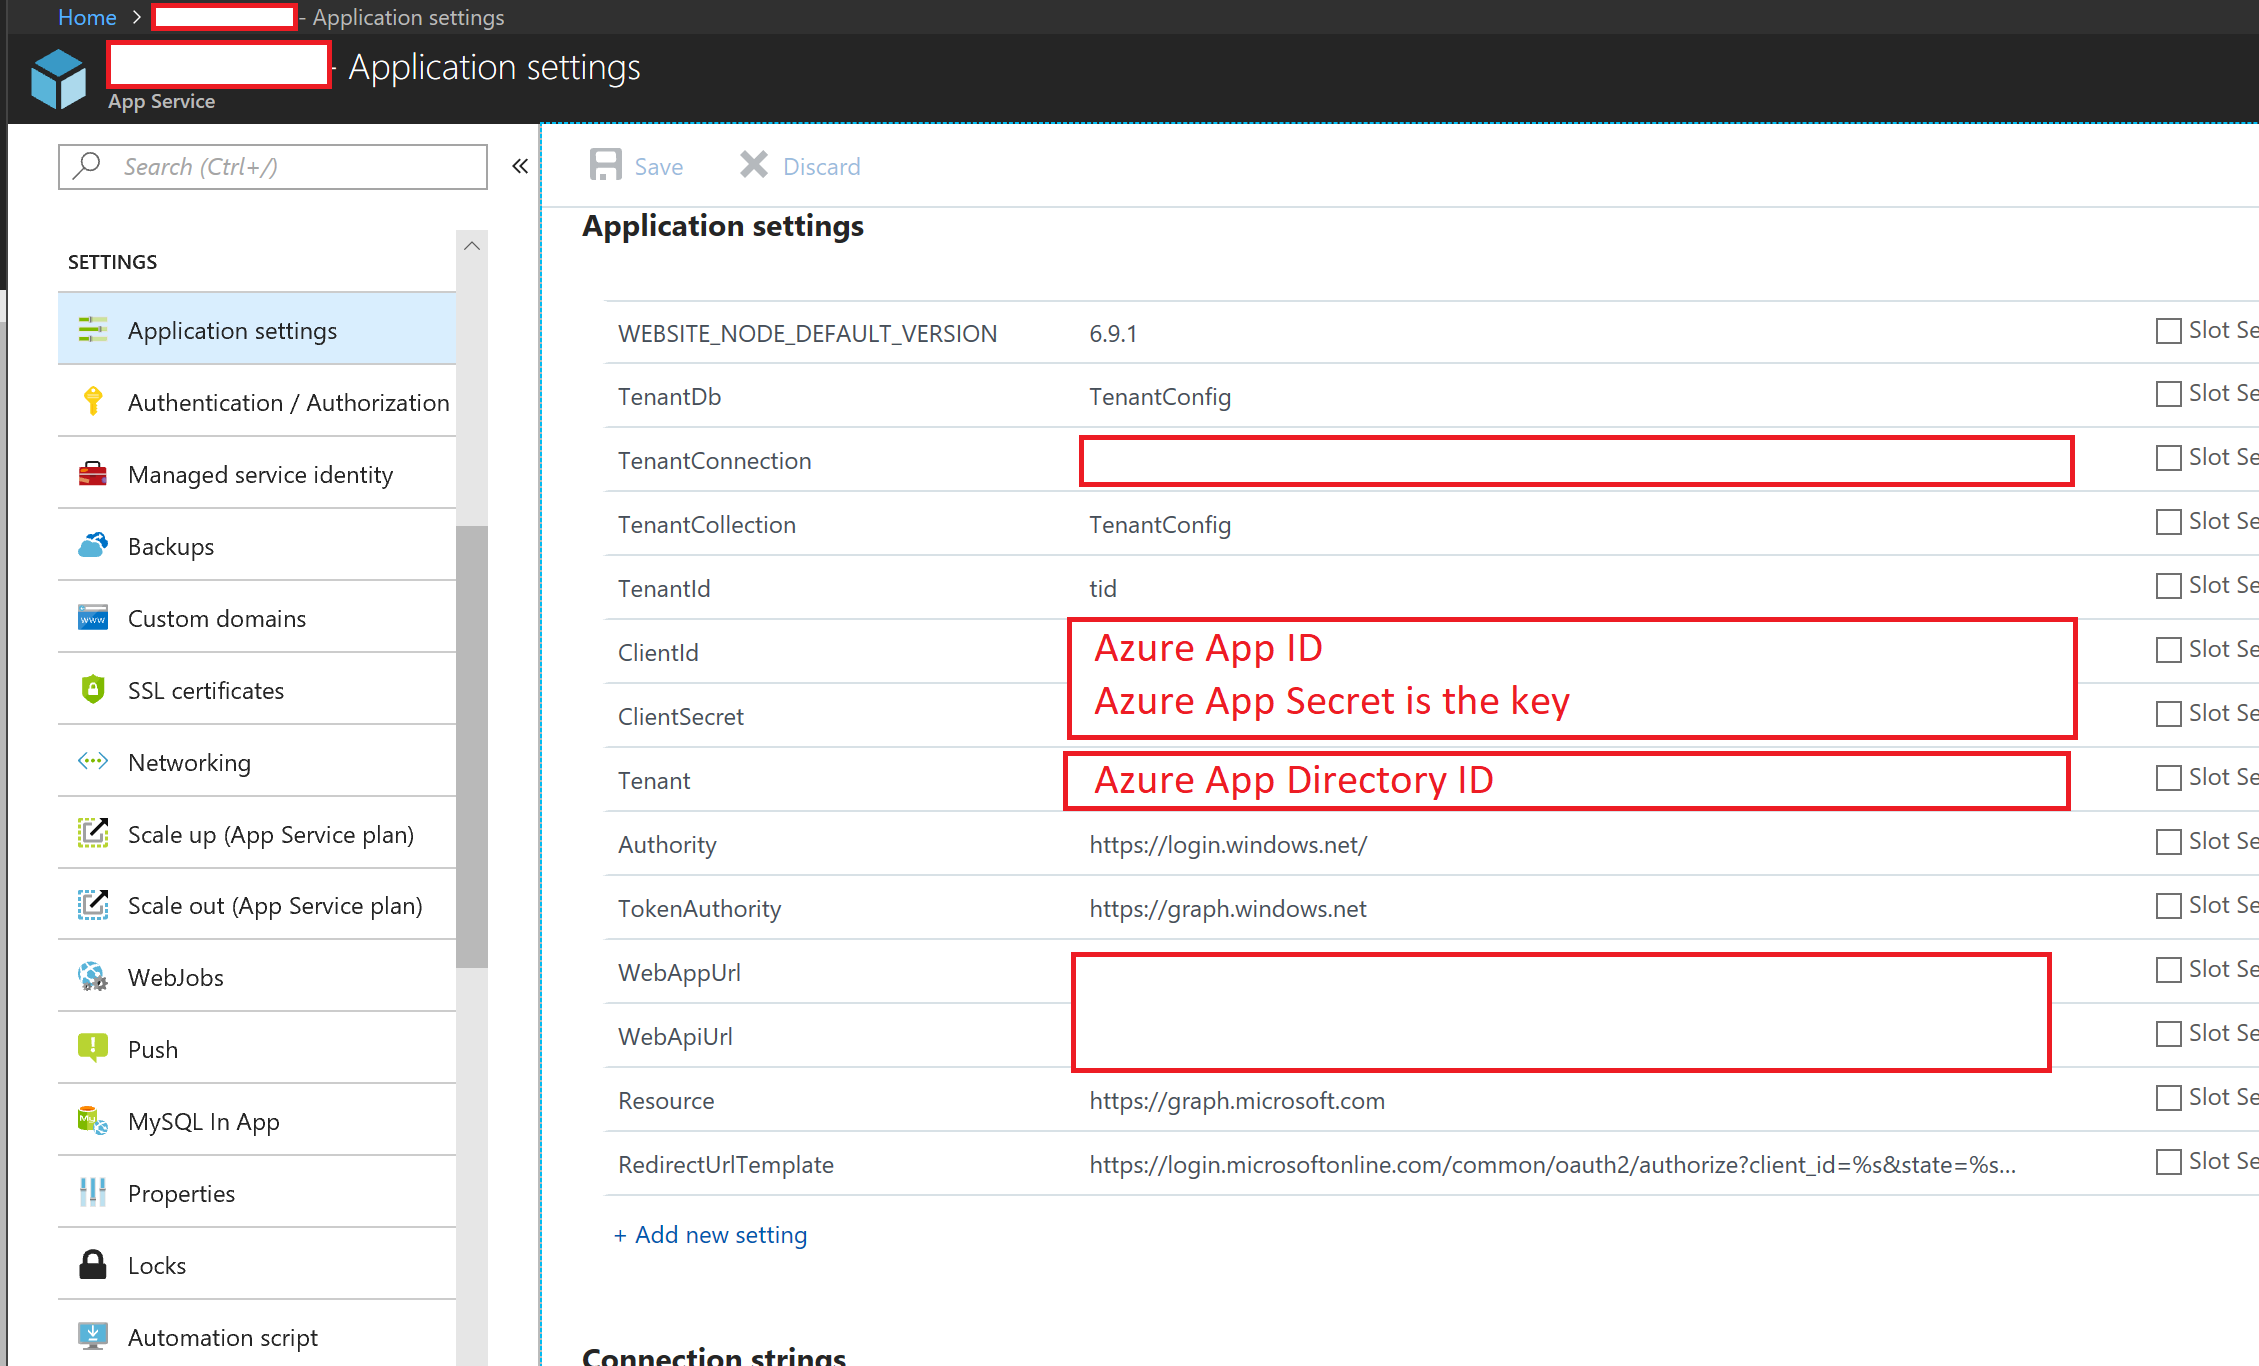Click the Add new setting link
This screenshot has width=2259, height=1366.
(x=711, y=1235)
